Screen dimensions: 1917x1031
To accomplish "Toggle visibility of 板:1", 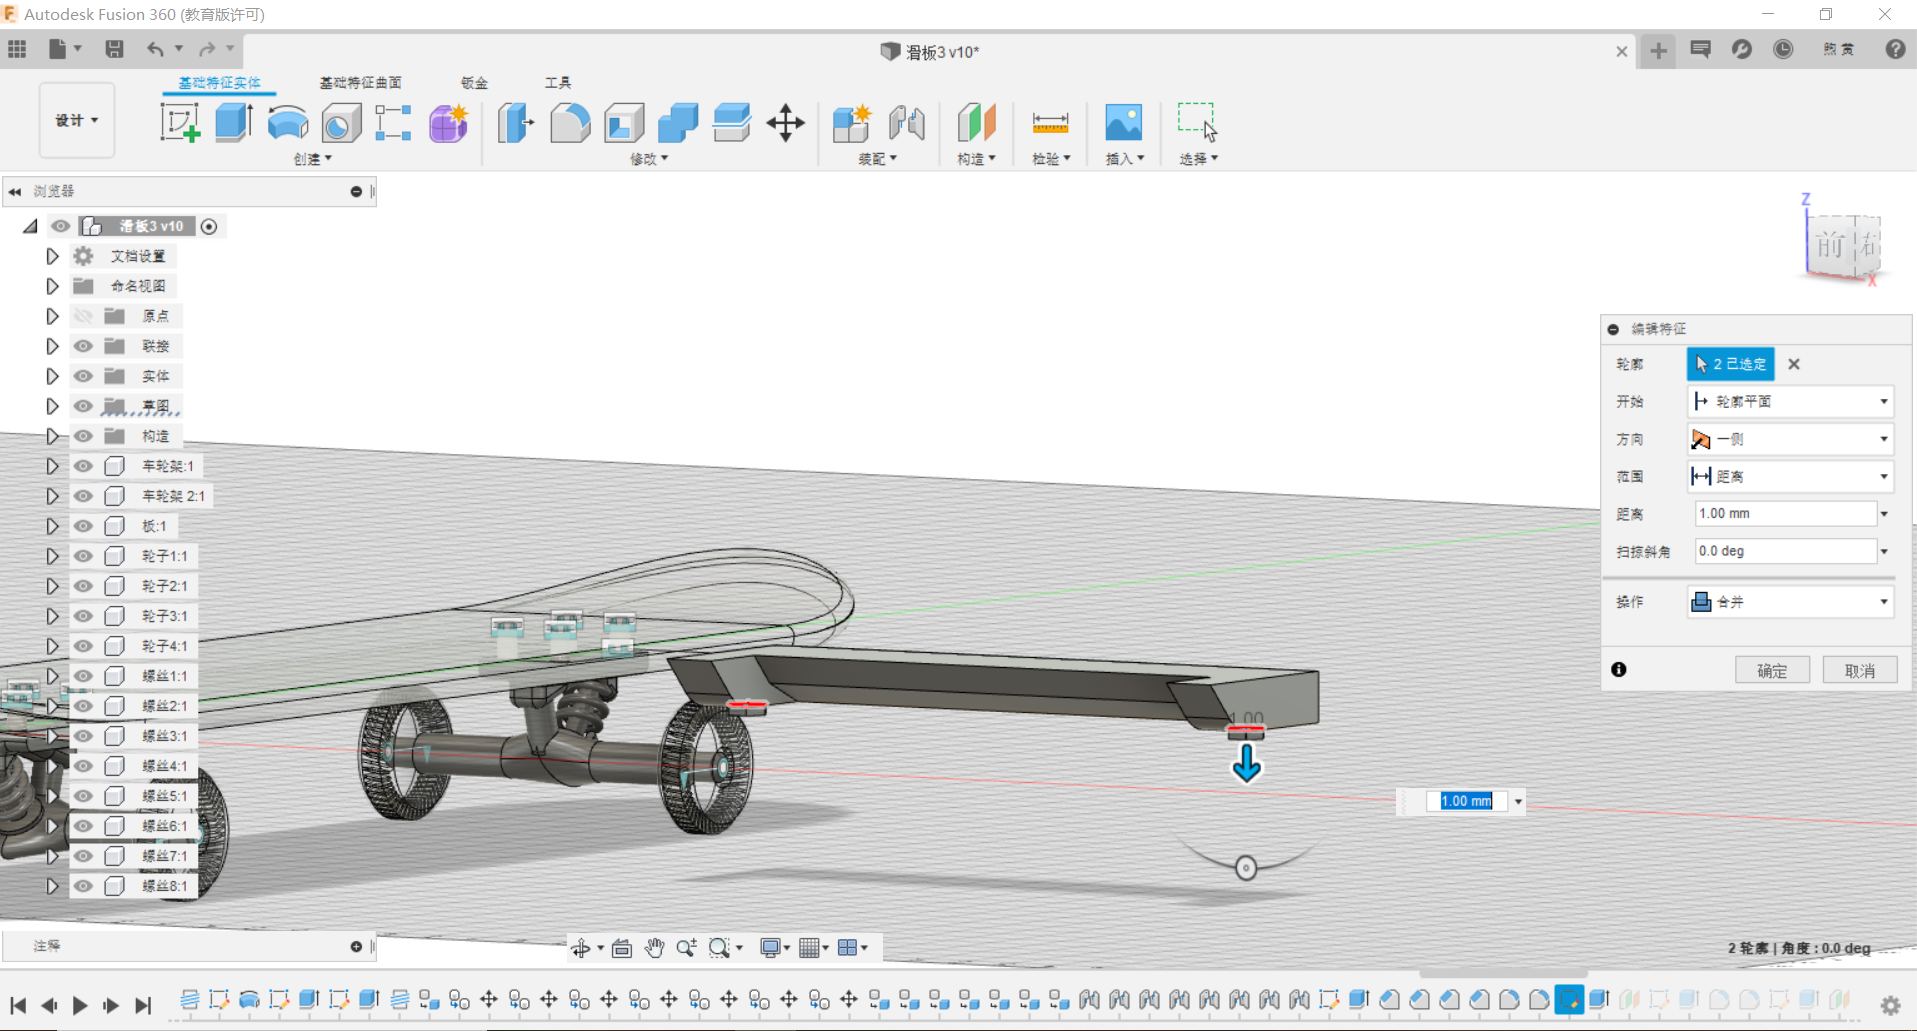I will [83, 526].
